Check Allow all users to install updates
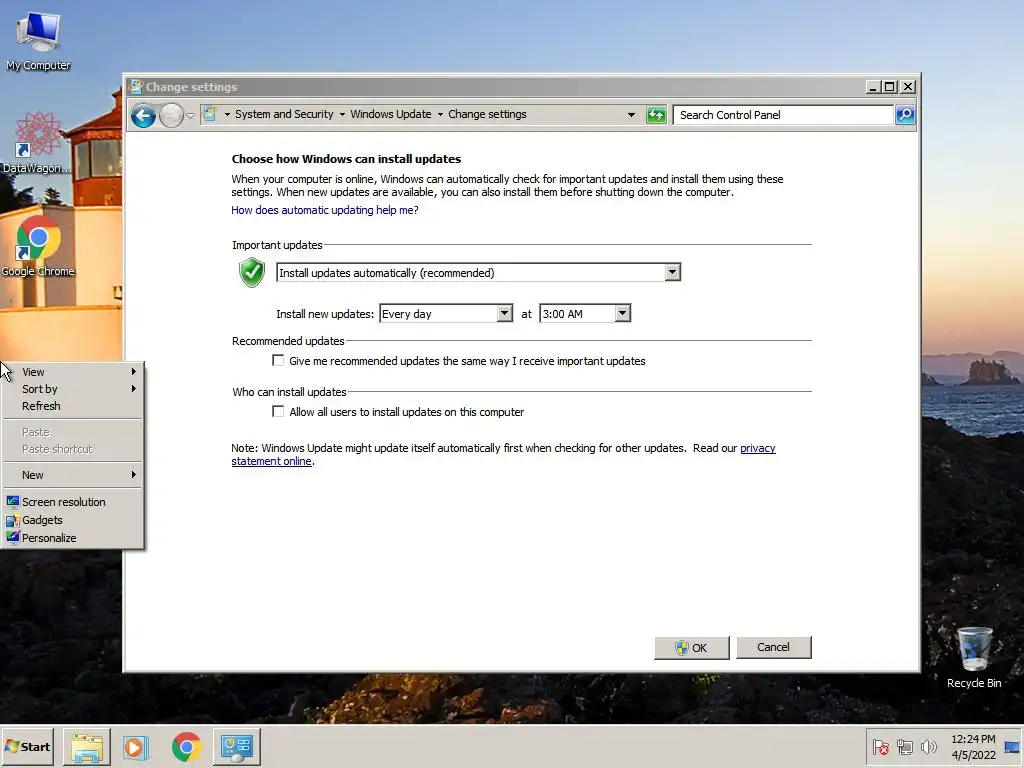Screen dimensions: 1024x768 278,411
